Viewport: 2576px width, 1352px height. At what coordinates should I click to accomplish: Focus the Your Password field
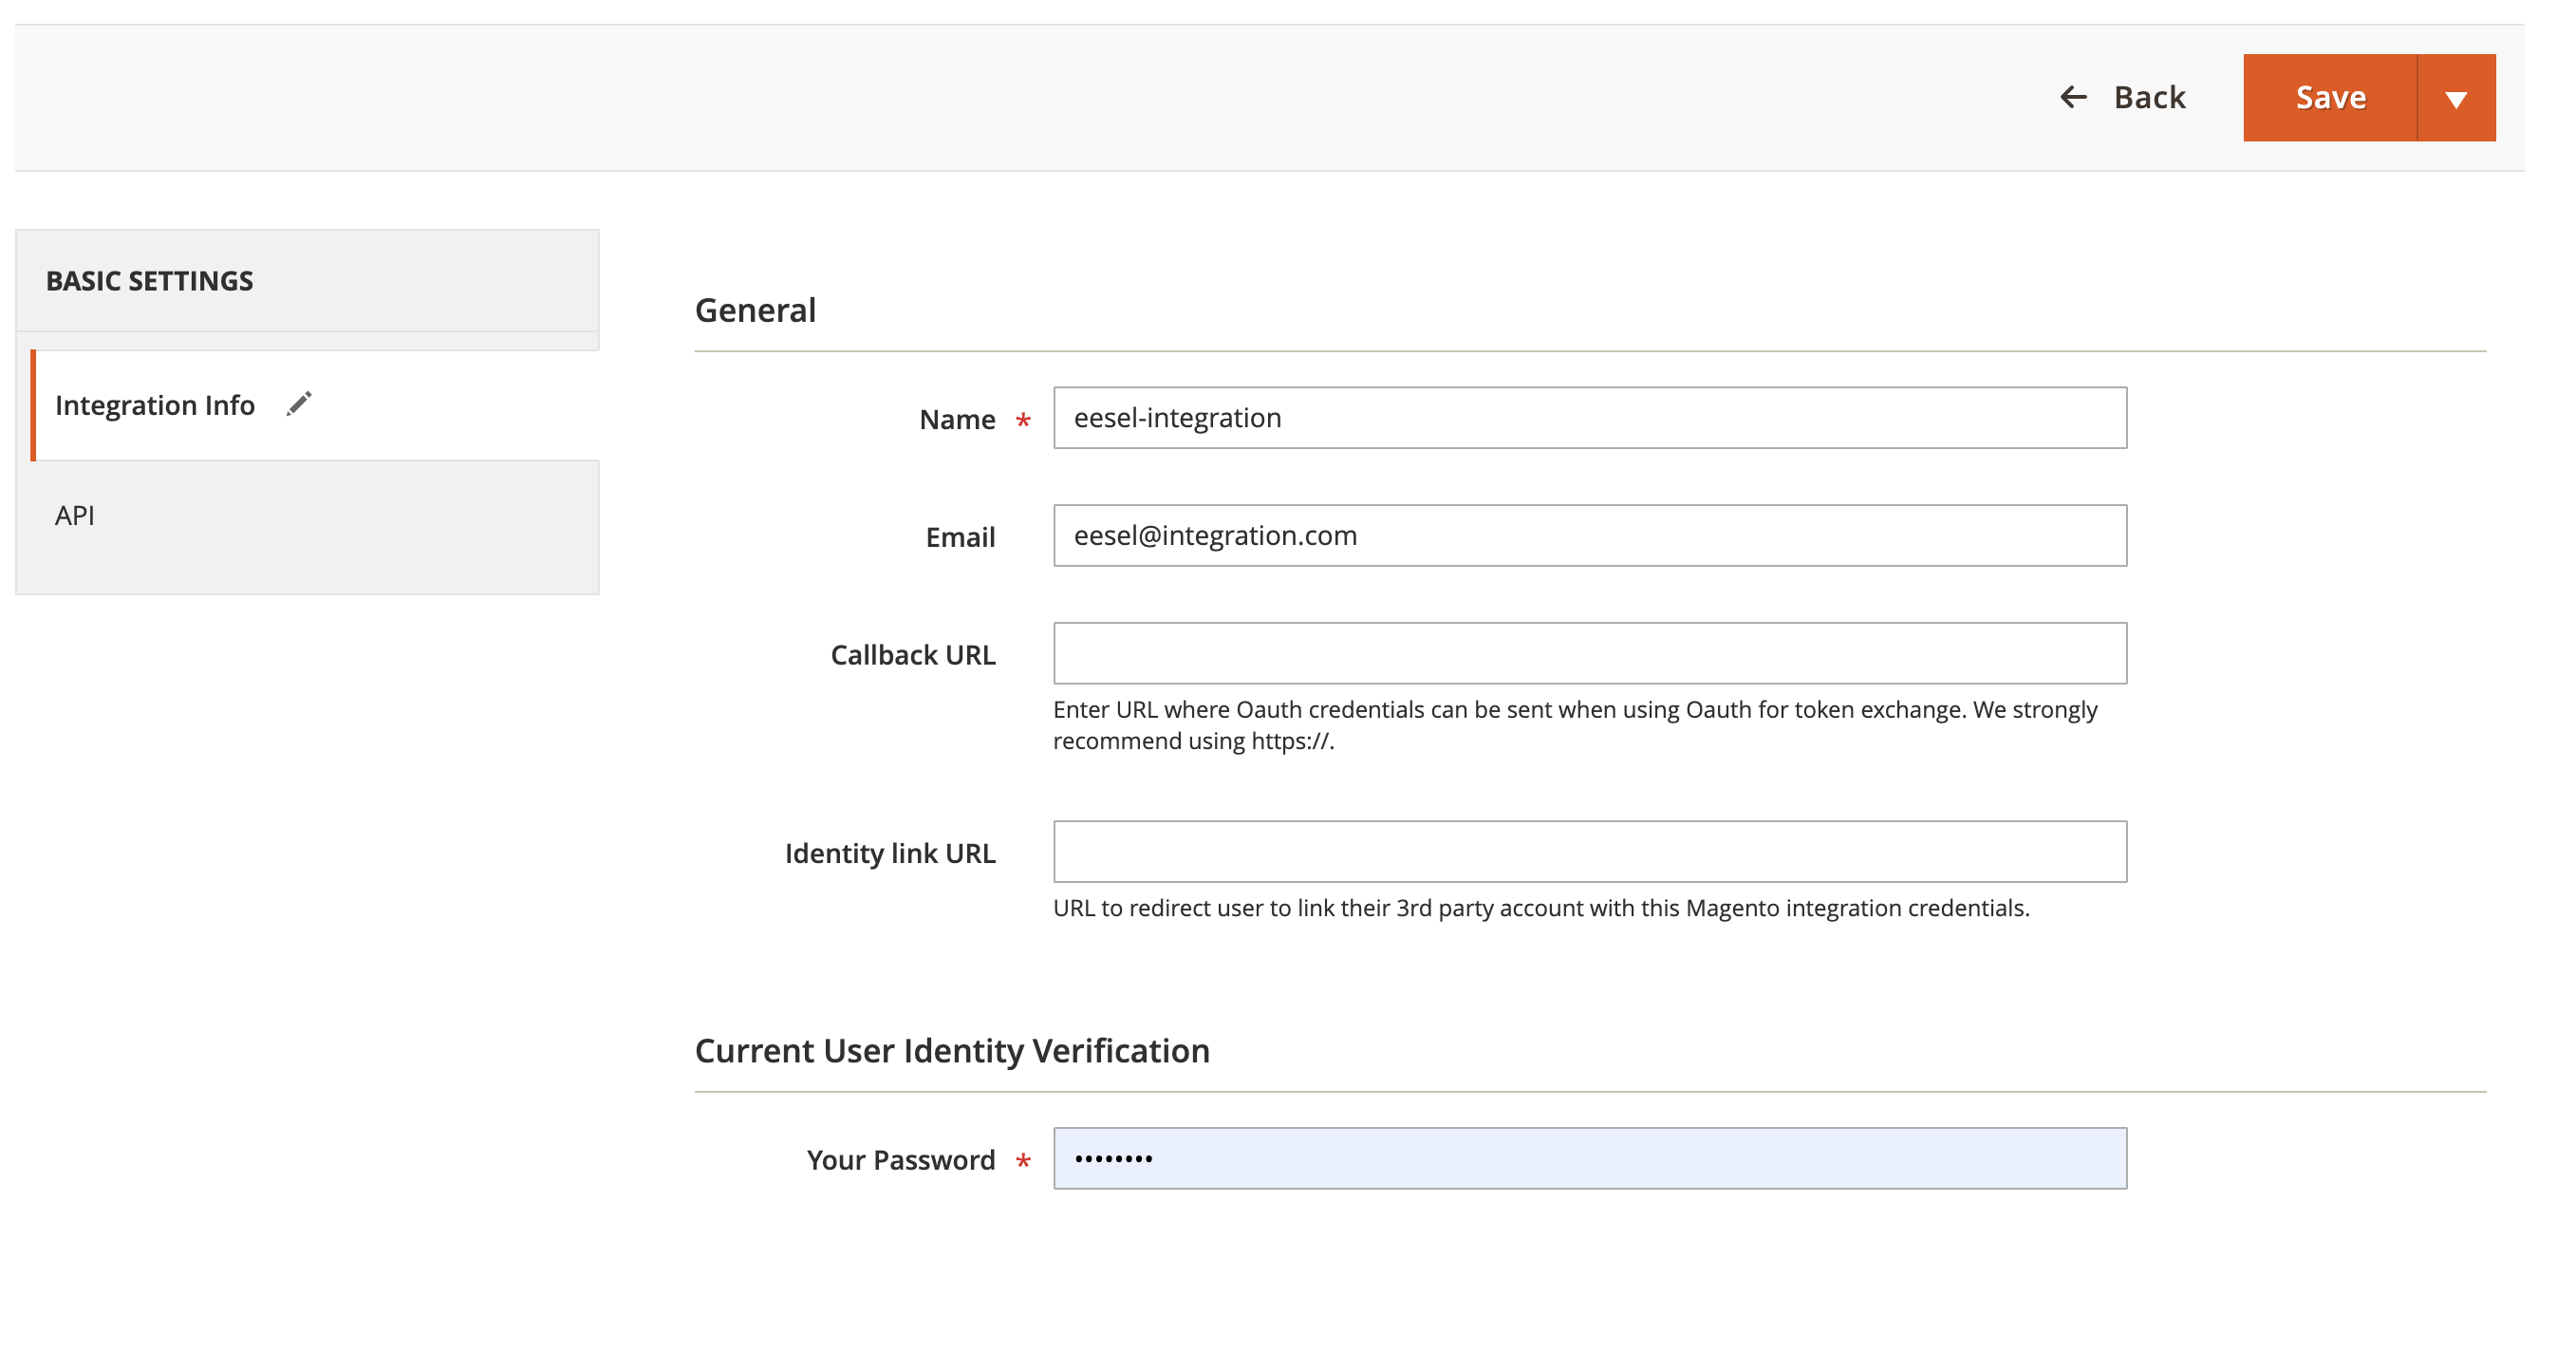(x=1589, y=1159)
